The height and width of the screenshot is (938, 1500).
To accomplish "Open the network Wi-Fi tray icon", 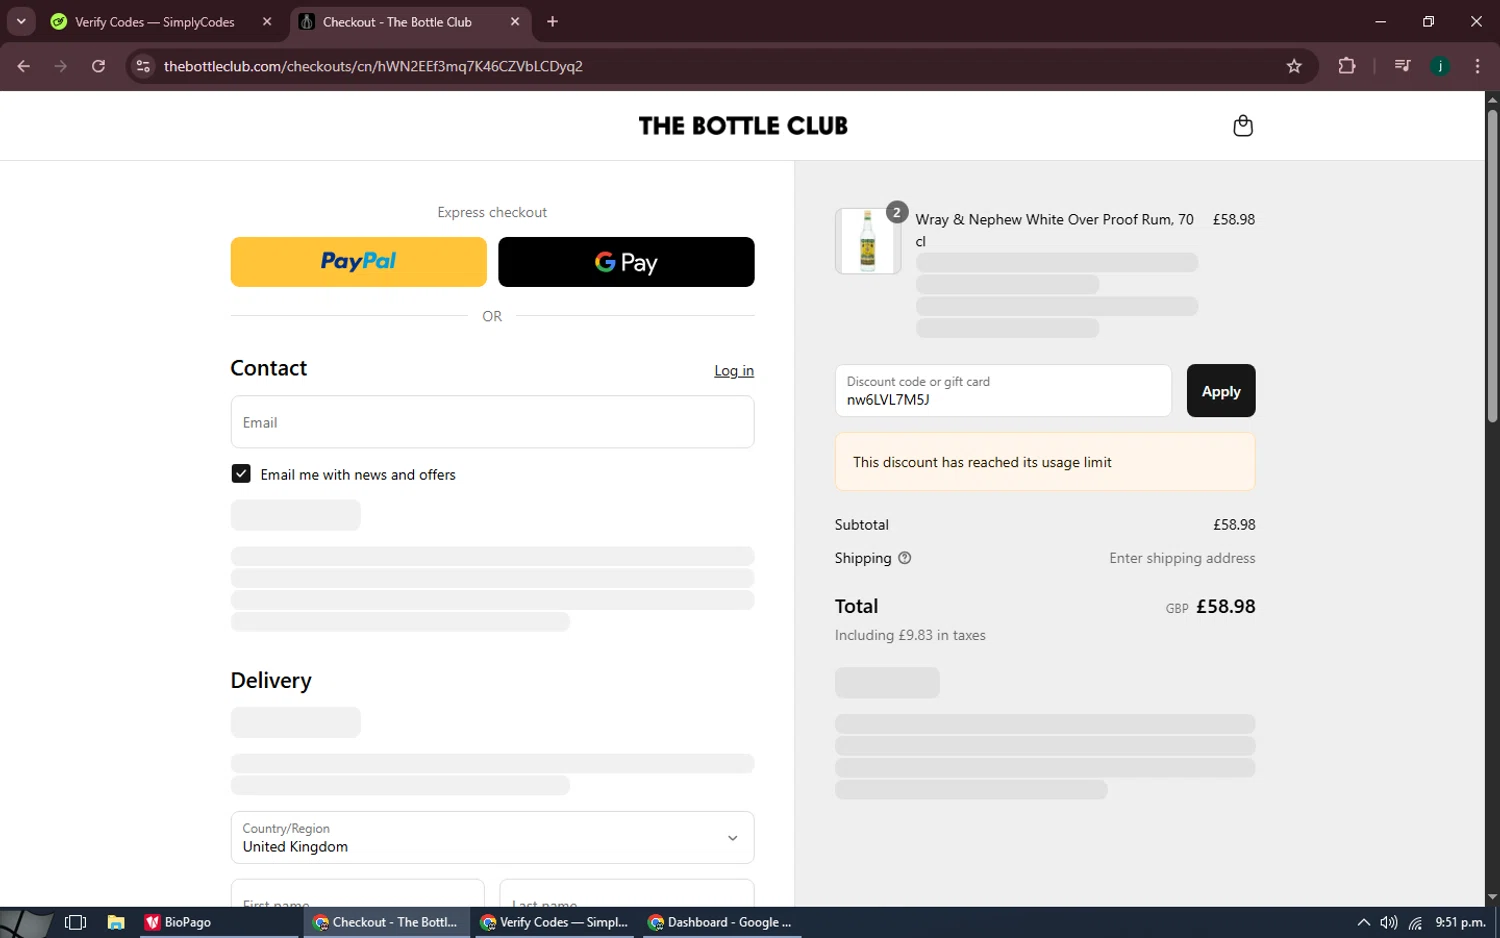I will [1415, 922].
